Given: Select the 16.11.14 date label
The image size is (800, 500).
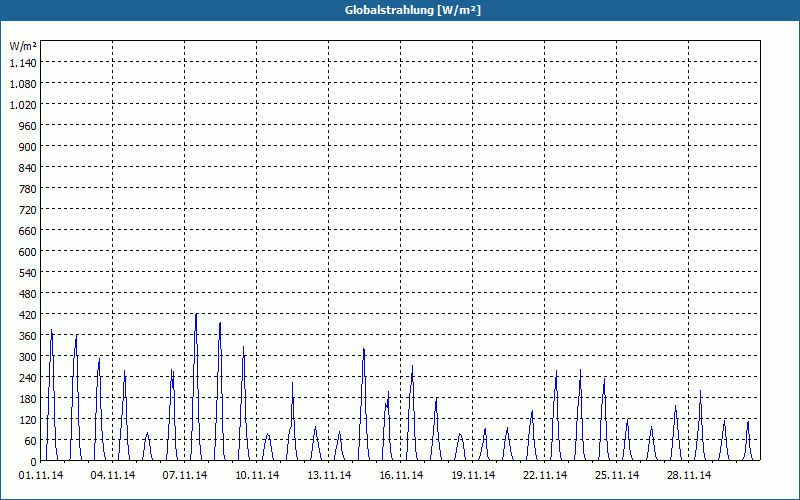Looking at the screenshot, I should pyautogui.click(x=401, y=476).
